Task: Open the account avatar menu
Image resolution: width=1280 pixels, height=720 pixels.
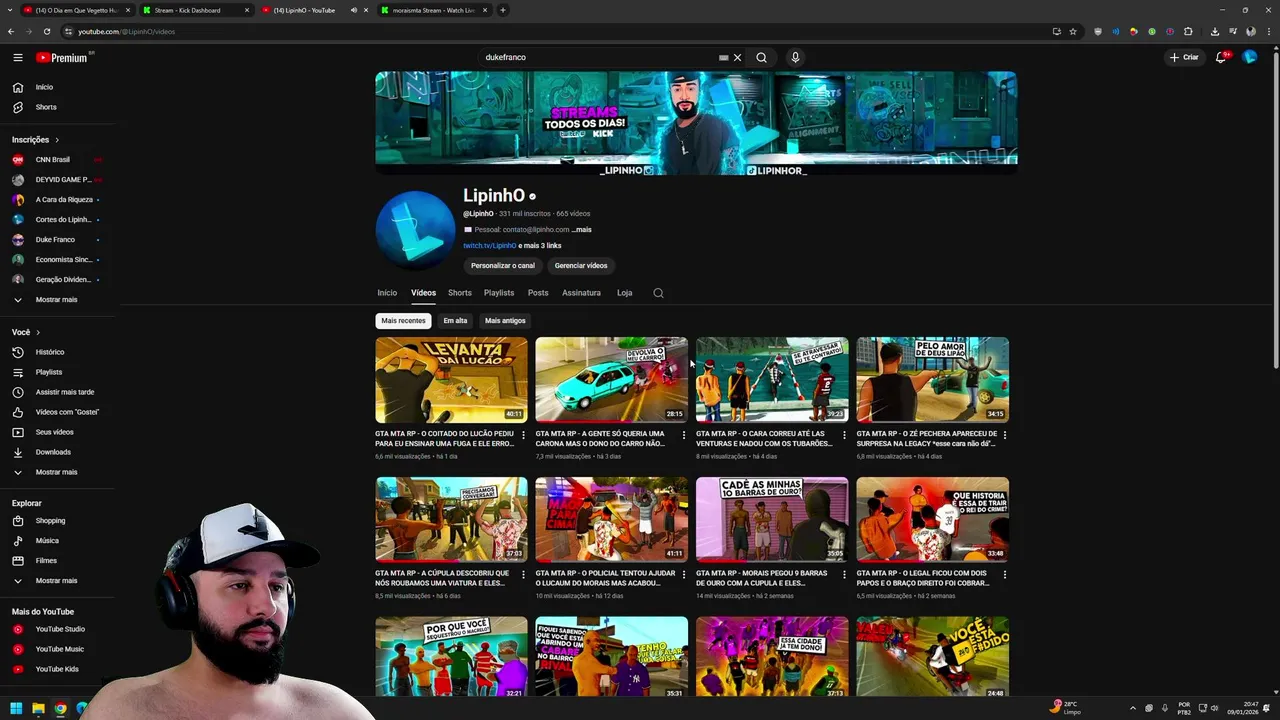Action: tap(1249, 57)
